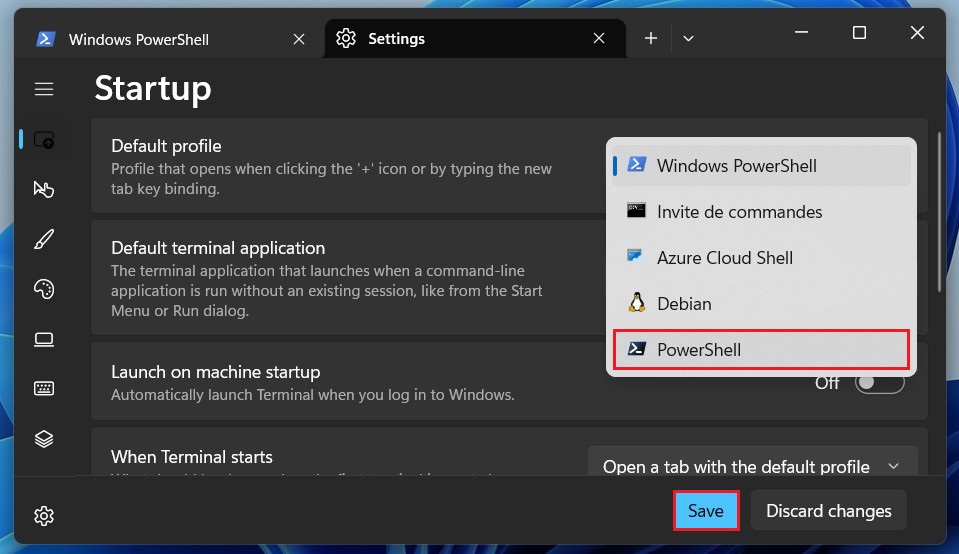Open the Color schemes palette icon
The width and height of the screenshot is (959, 554).
[x=43, y=289]
